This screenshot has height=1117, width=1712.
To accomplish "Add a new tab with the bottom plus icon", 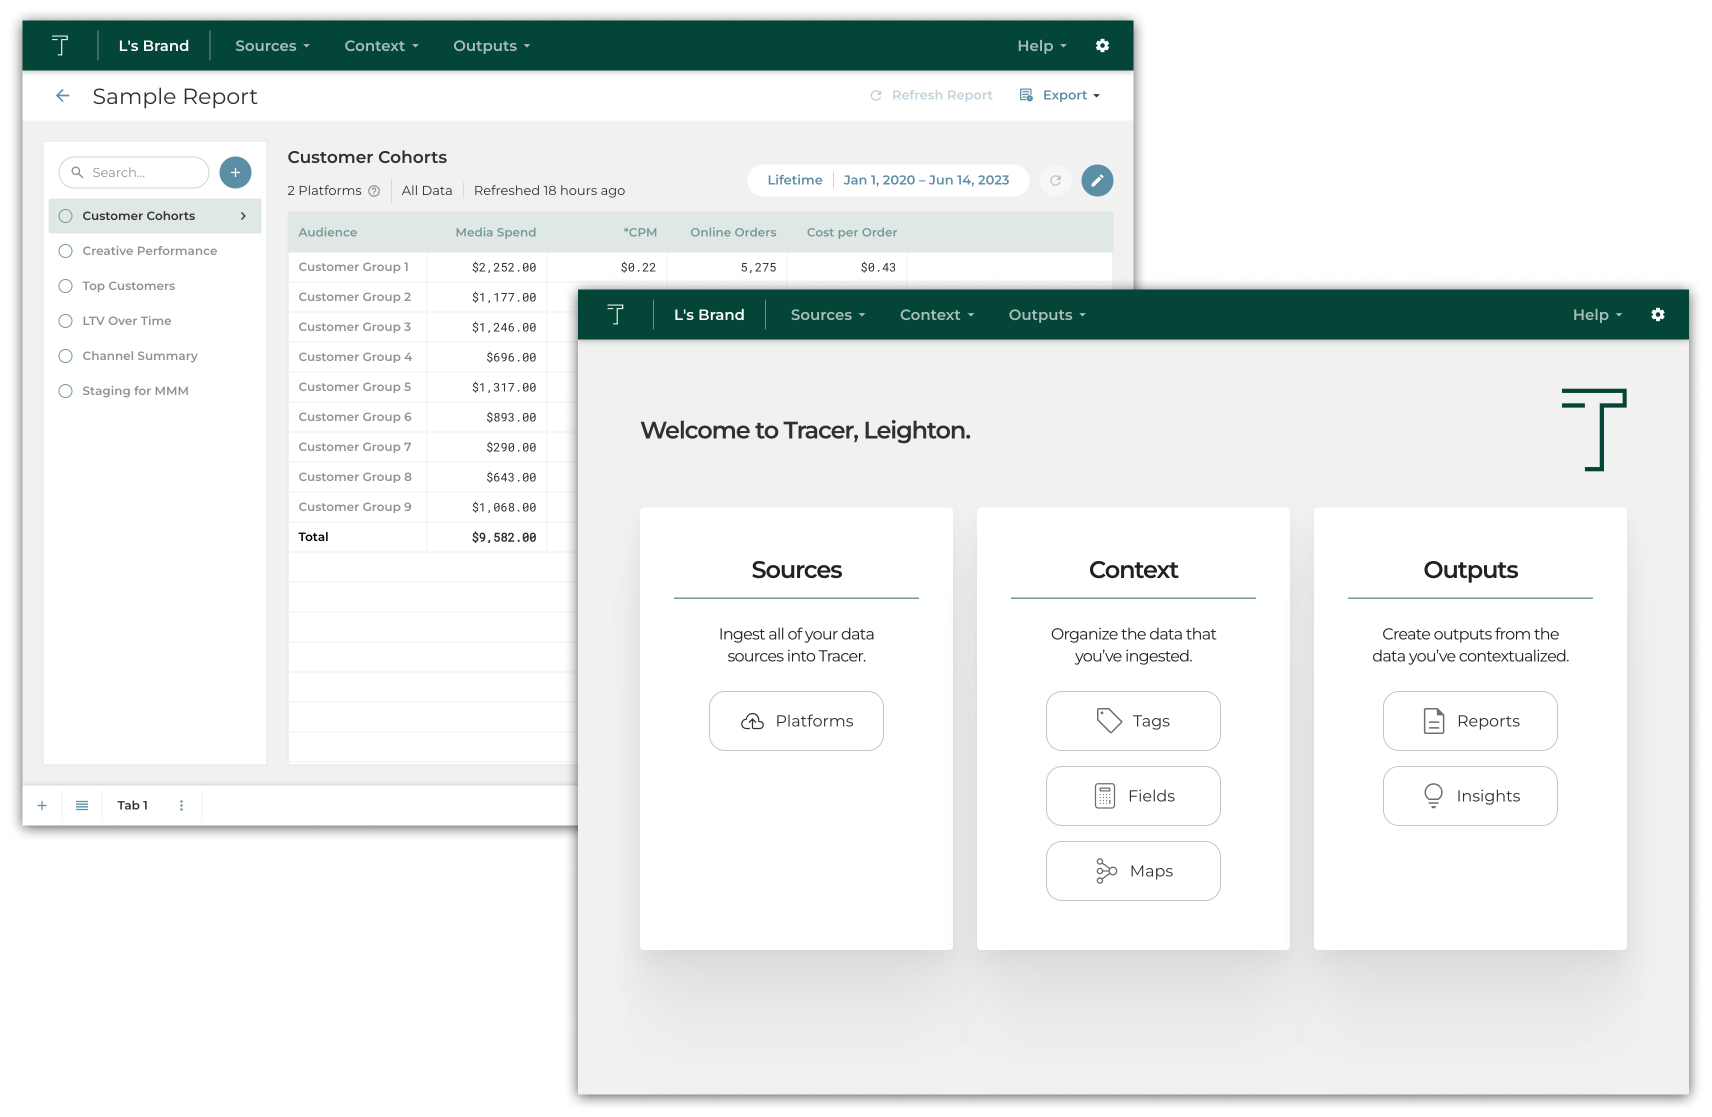I will tap(42, 805).
